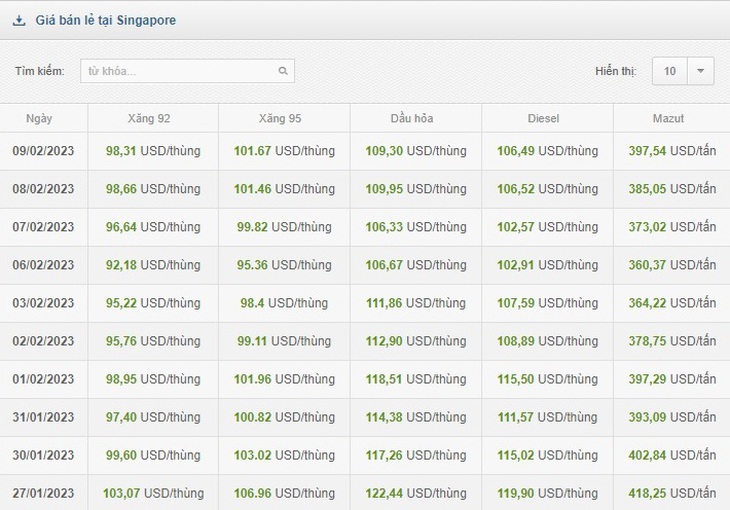This screenshot has width=730, height=510.
Task: Select the date cell 09/02/2023
Action: [43, 151]
